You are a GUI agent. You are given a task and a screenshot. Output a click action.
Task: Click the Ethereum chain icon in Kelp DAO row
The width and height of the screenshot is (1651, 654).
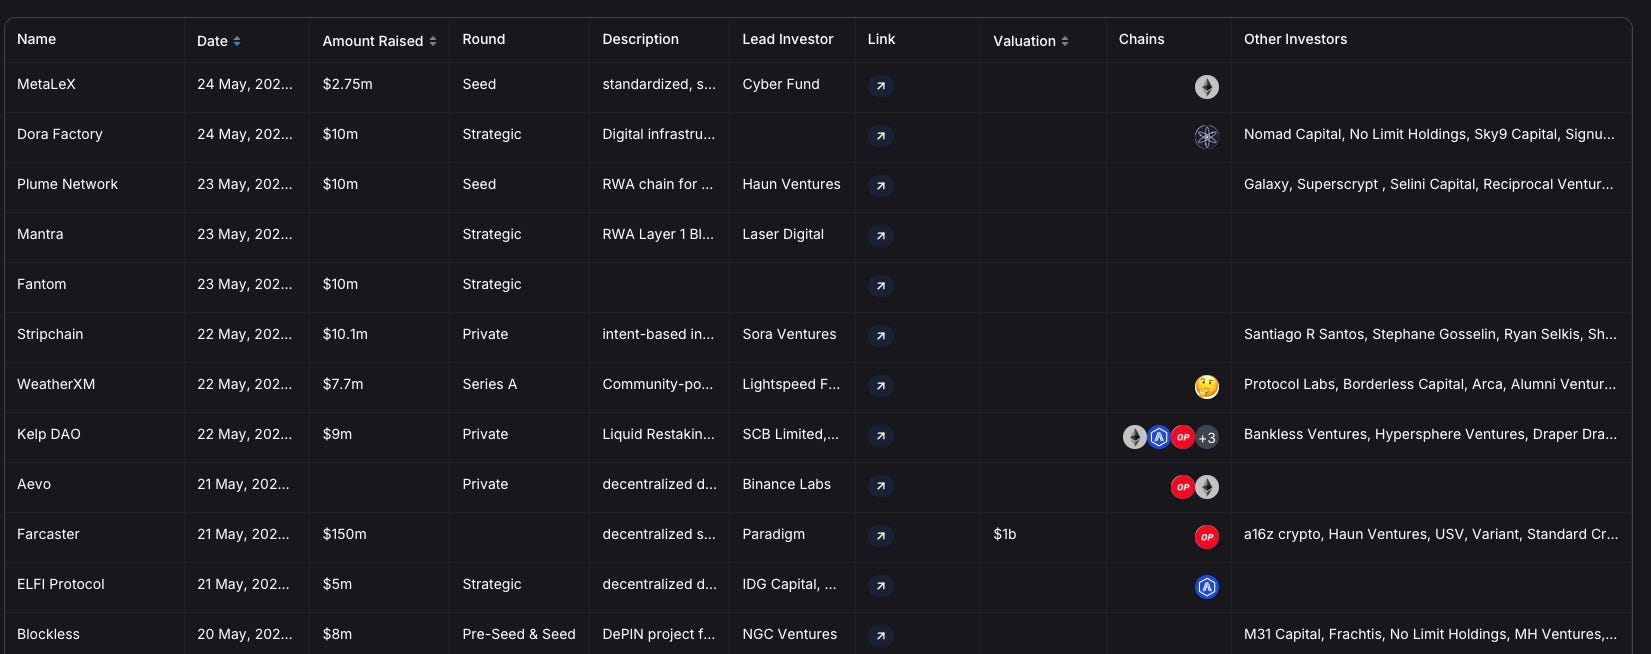[x=1135, y=437]
